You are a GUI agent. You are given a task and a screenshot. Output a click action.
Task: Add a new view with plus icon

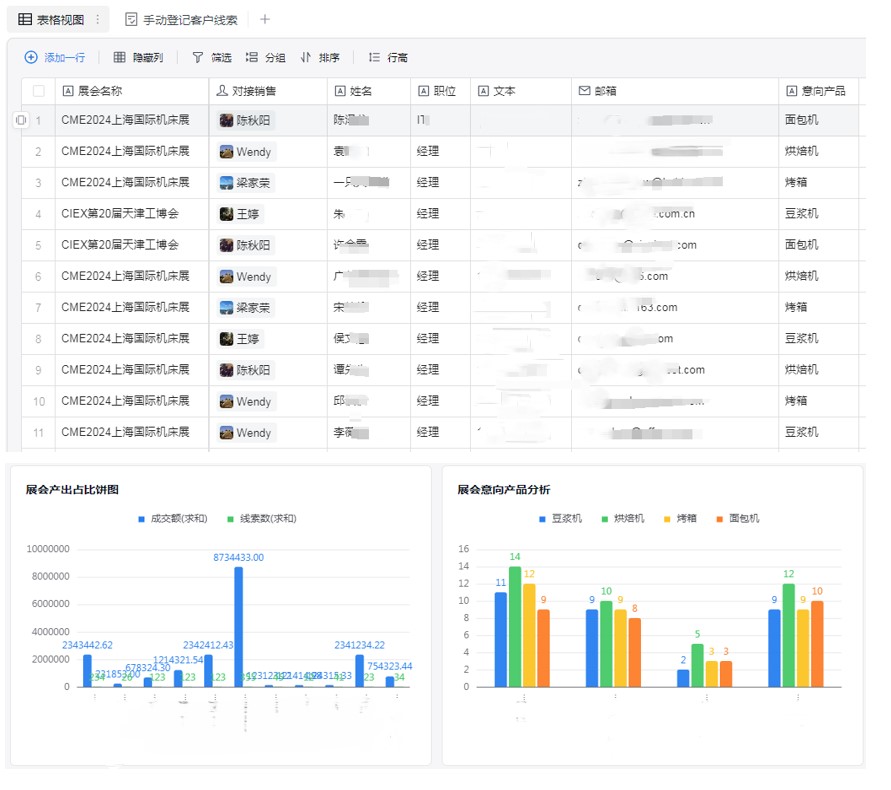pos(265,20)
